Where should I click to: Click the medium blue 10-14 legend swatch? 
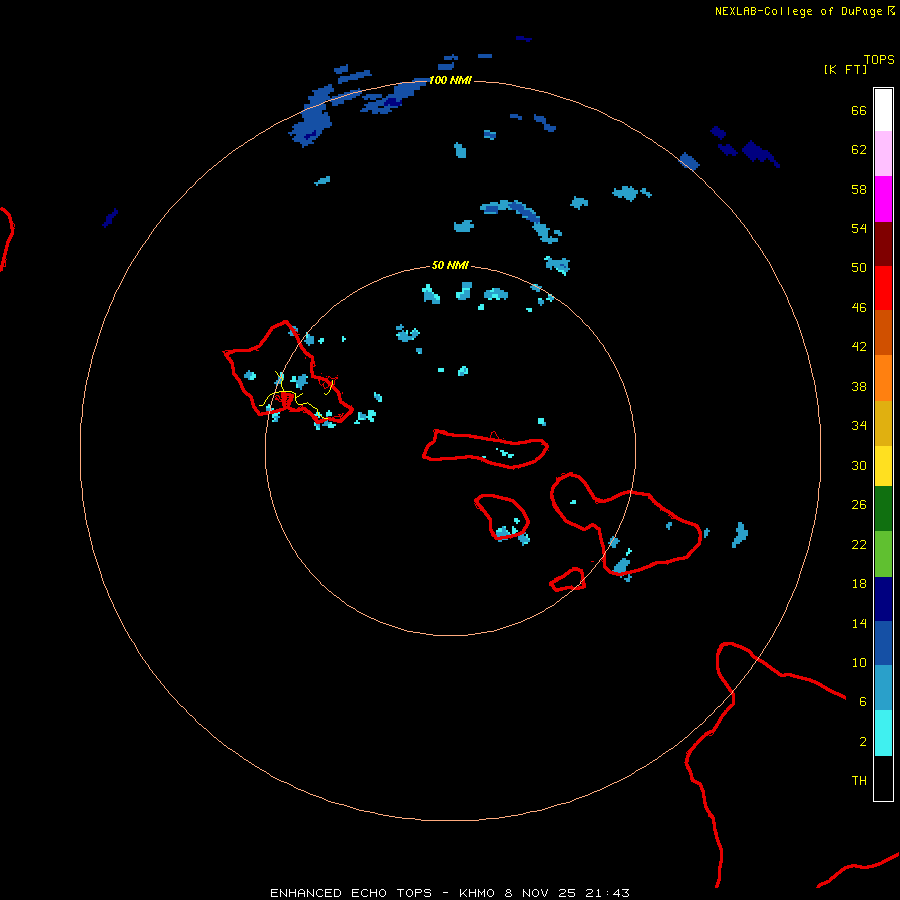tap(883, 643)
